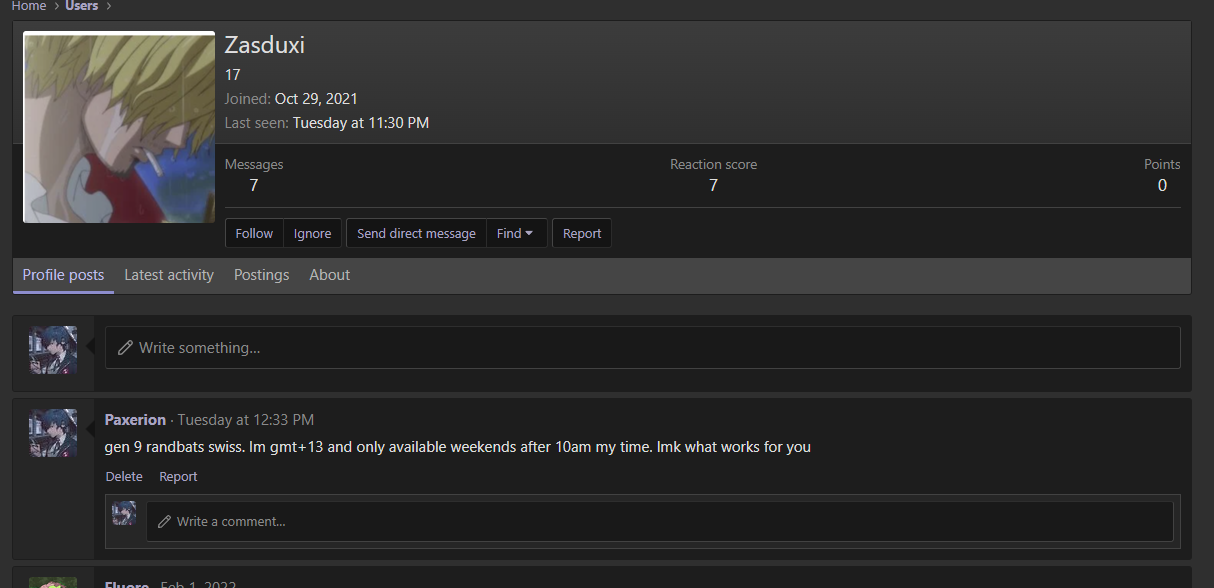Image resolution: width=1214 pixels, height=588 pixels.
Task: Click small avatar next to comment box
Action: (124, 513)
